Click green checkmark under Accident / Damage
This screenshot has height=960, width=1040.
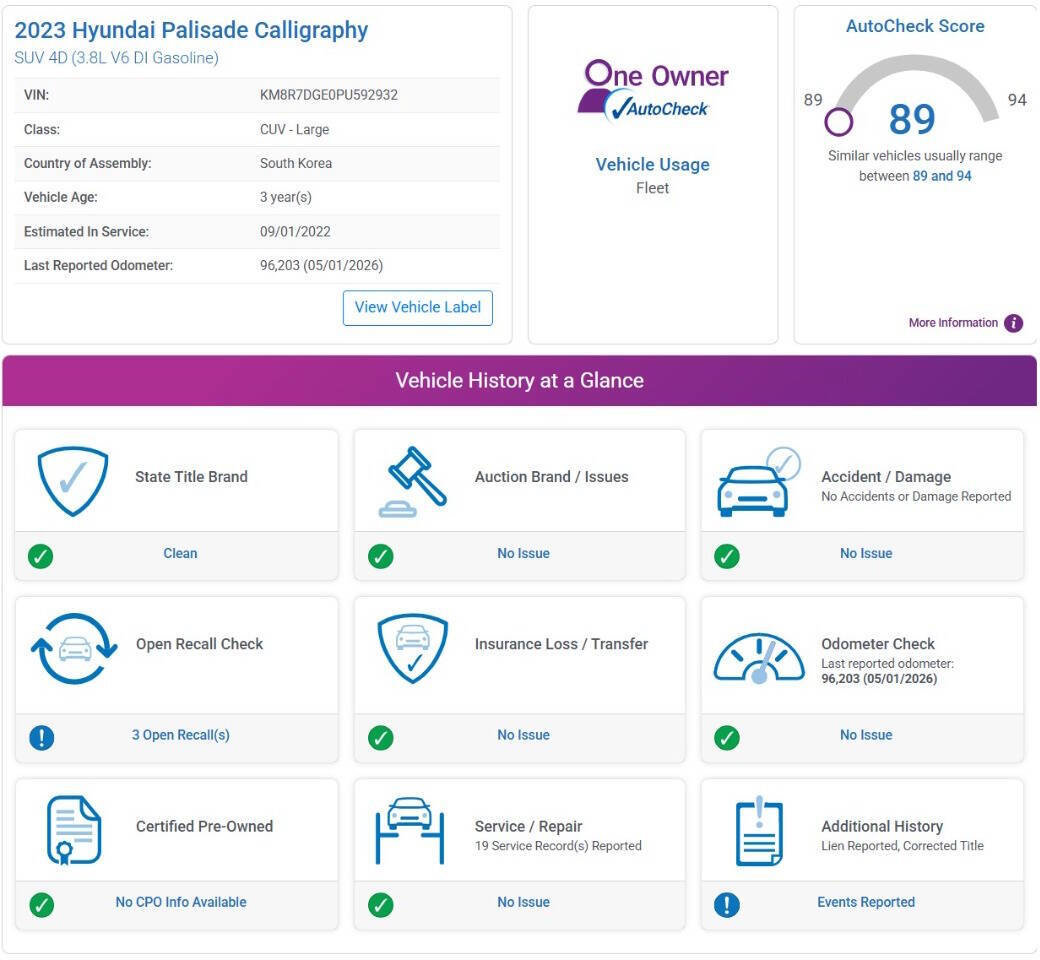(x=727, y=556)
